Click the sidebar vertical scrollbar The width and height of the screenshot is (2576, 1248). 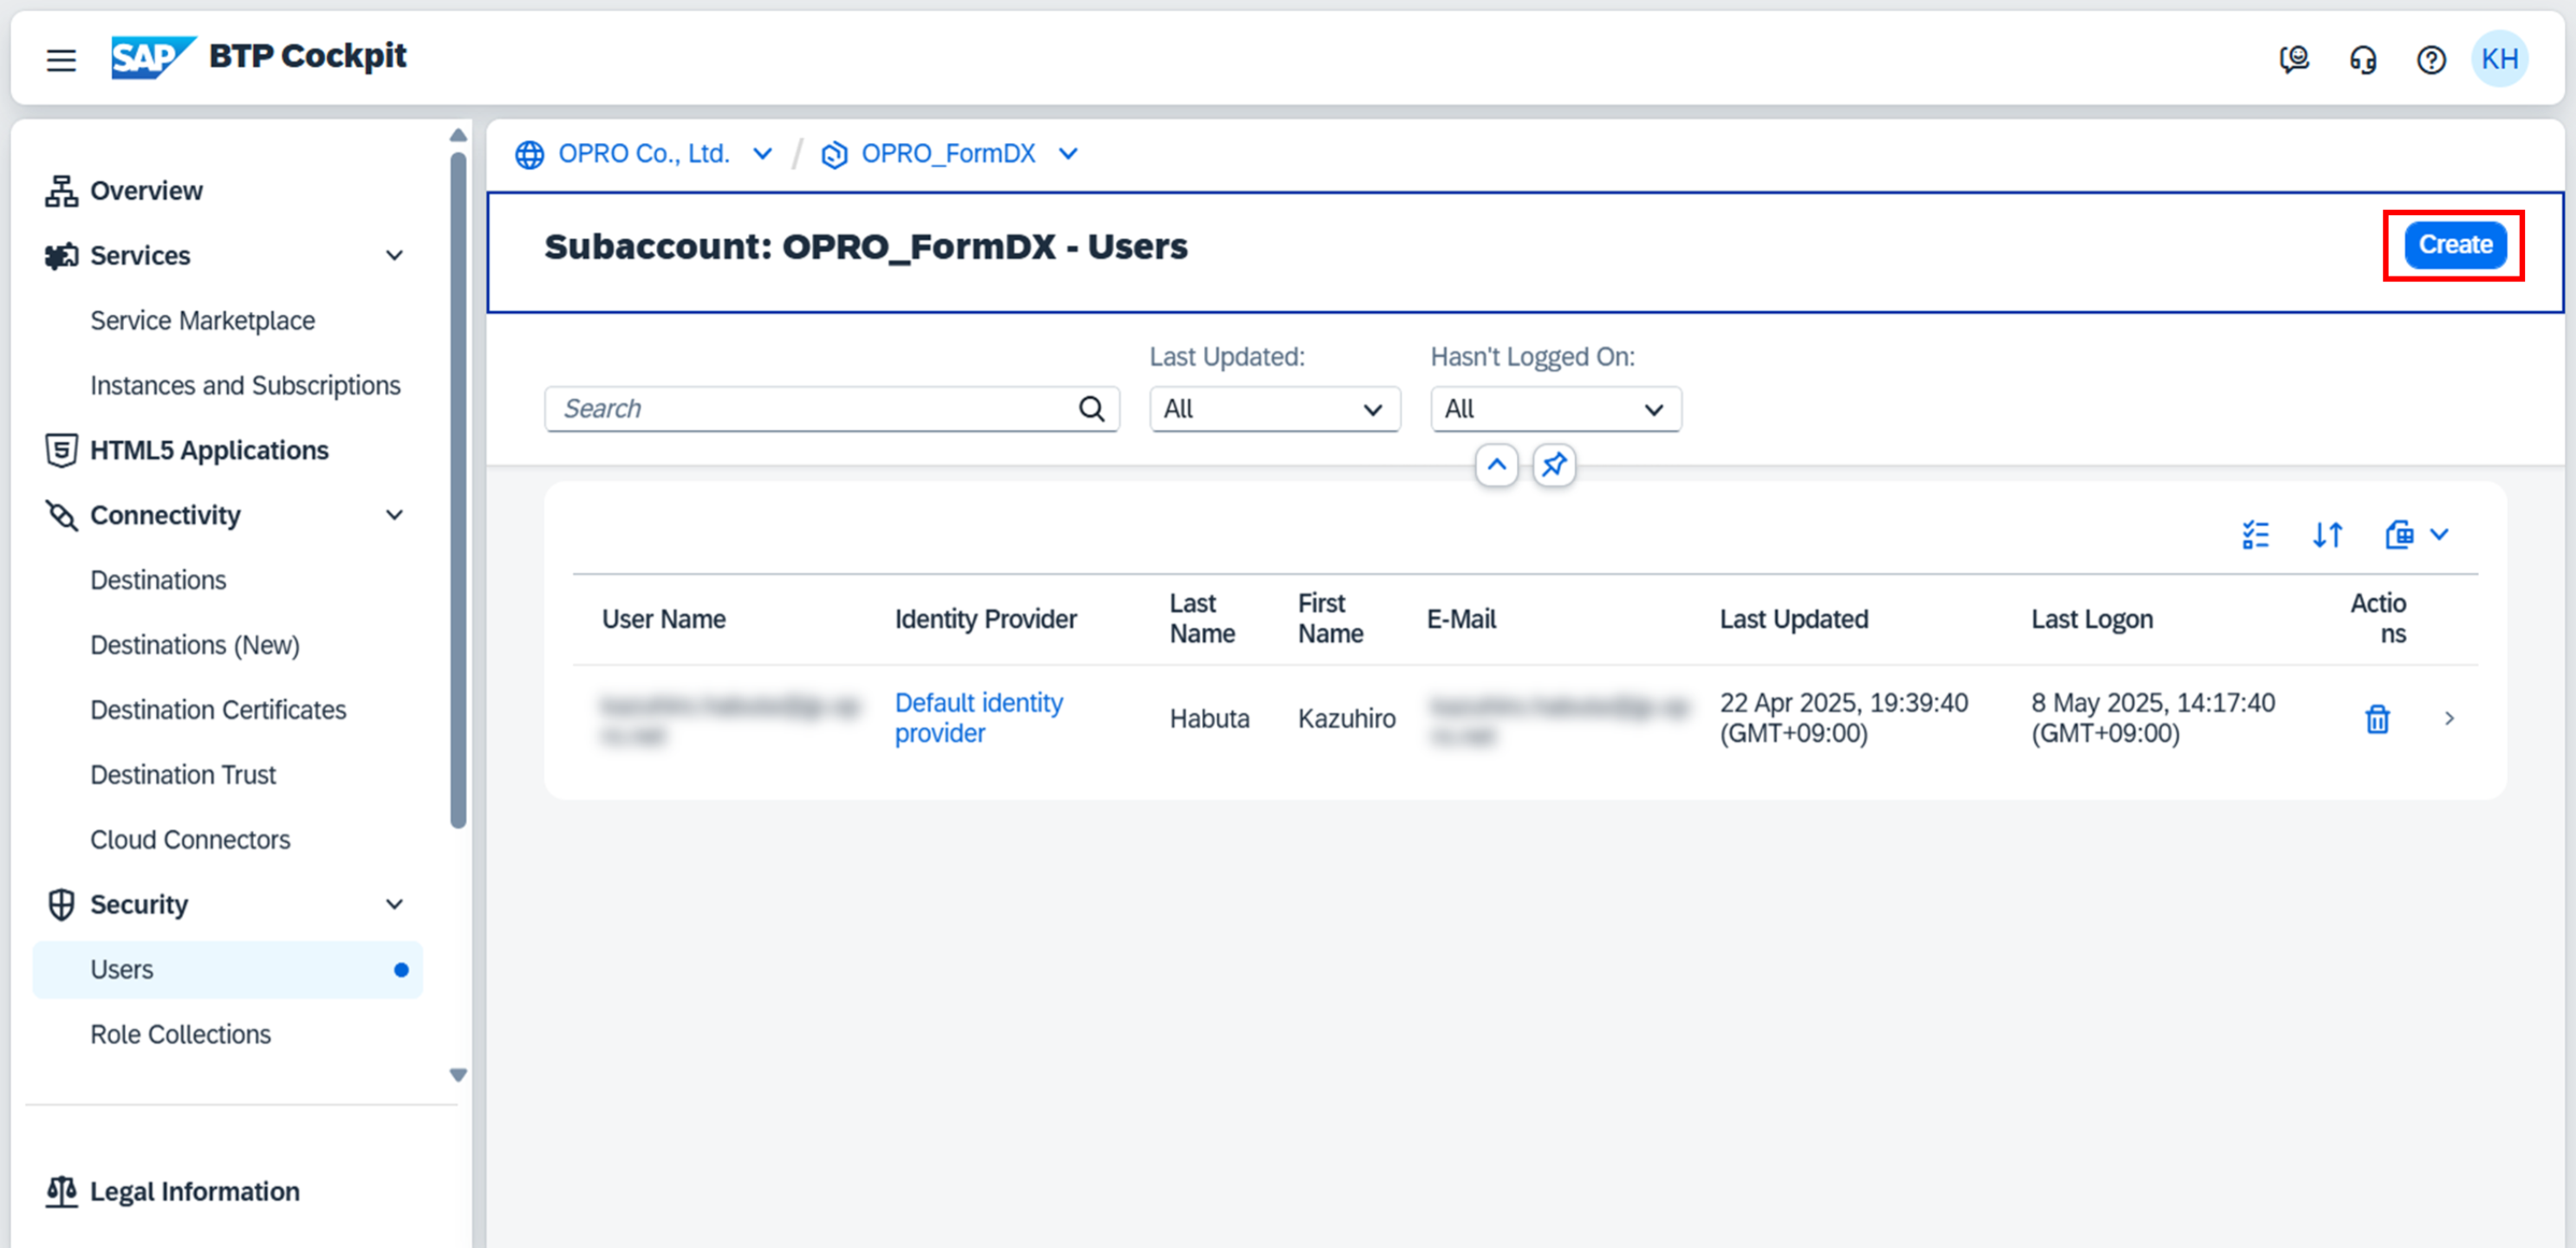coord(458,490)
